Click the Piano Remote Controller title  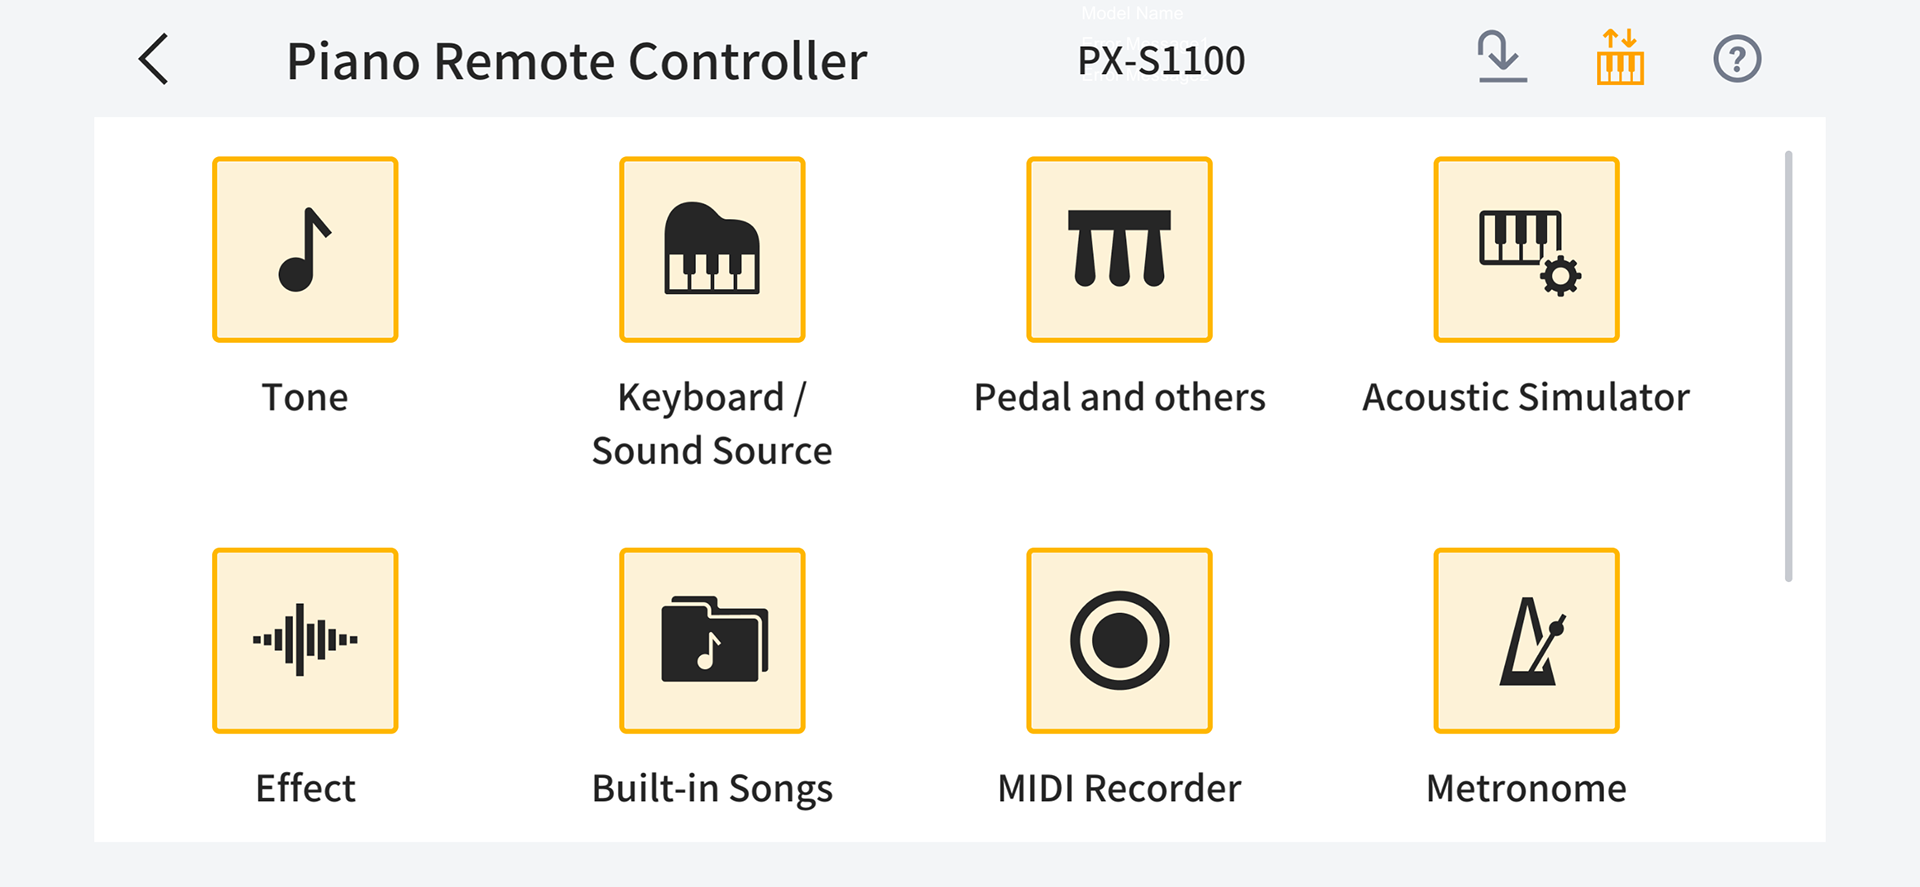tap(577, 60)
